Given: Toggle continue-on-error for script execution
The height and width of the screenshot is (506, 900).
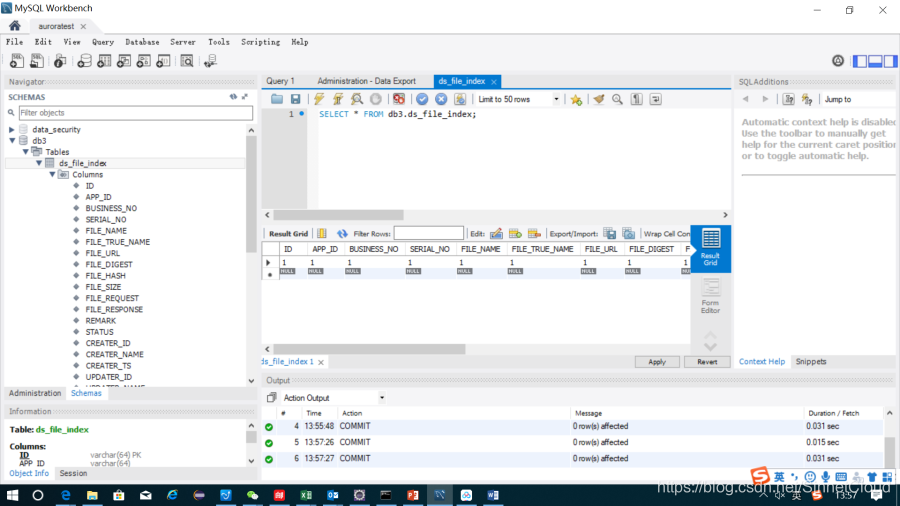Looking at the screenshot, I should (x=399, y=99).
